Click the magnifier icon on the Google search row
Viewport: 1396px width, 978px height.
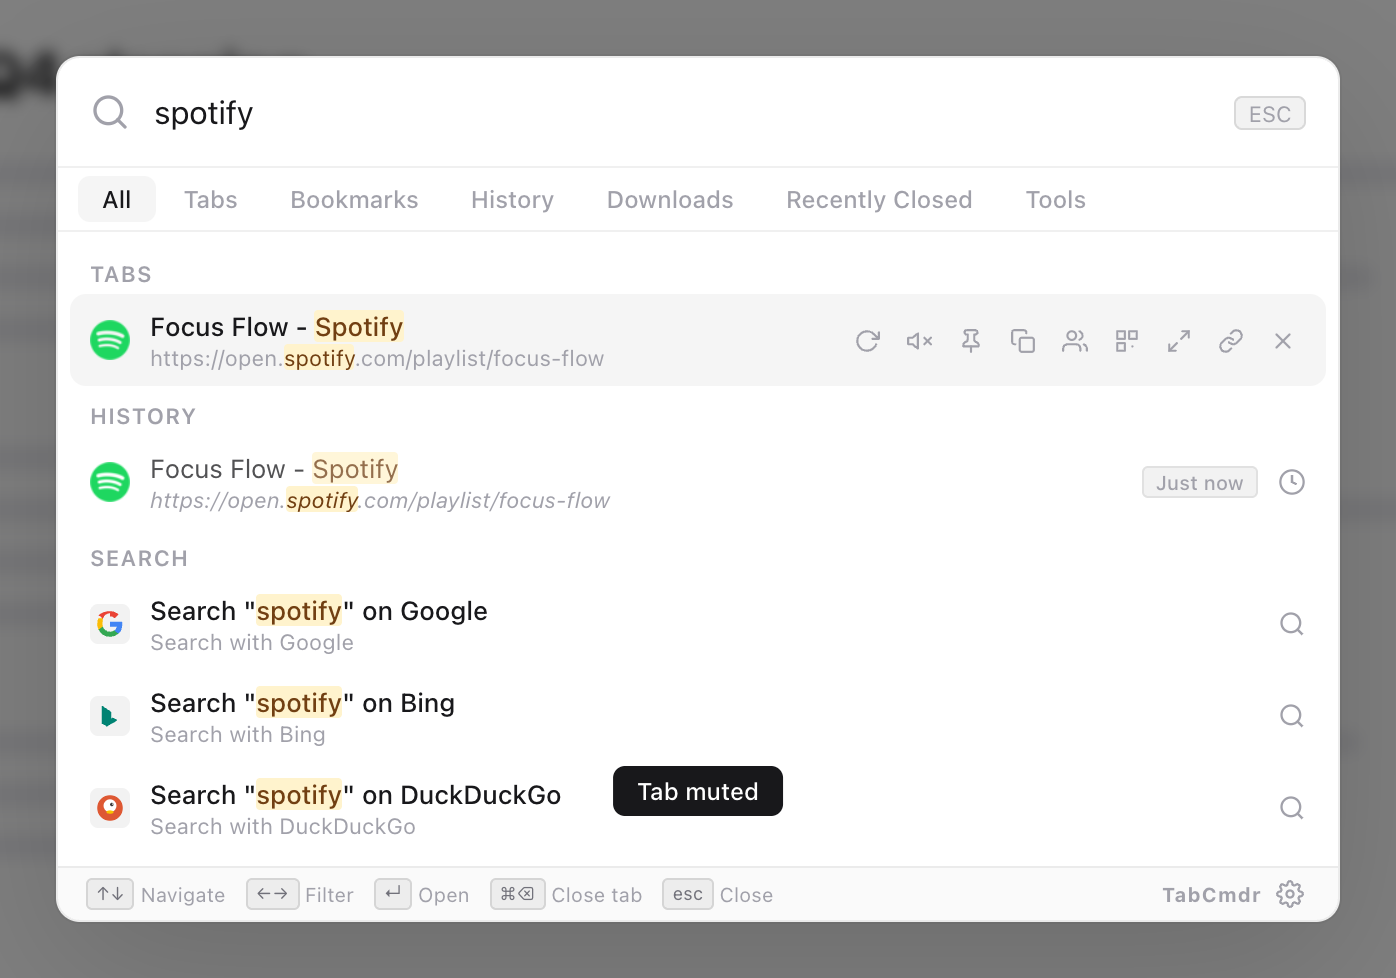1292,624
